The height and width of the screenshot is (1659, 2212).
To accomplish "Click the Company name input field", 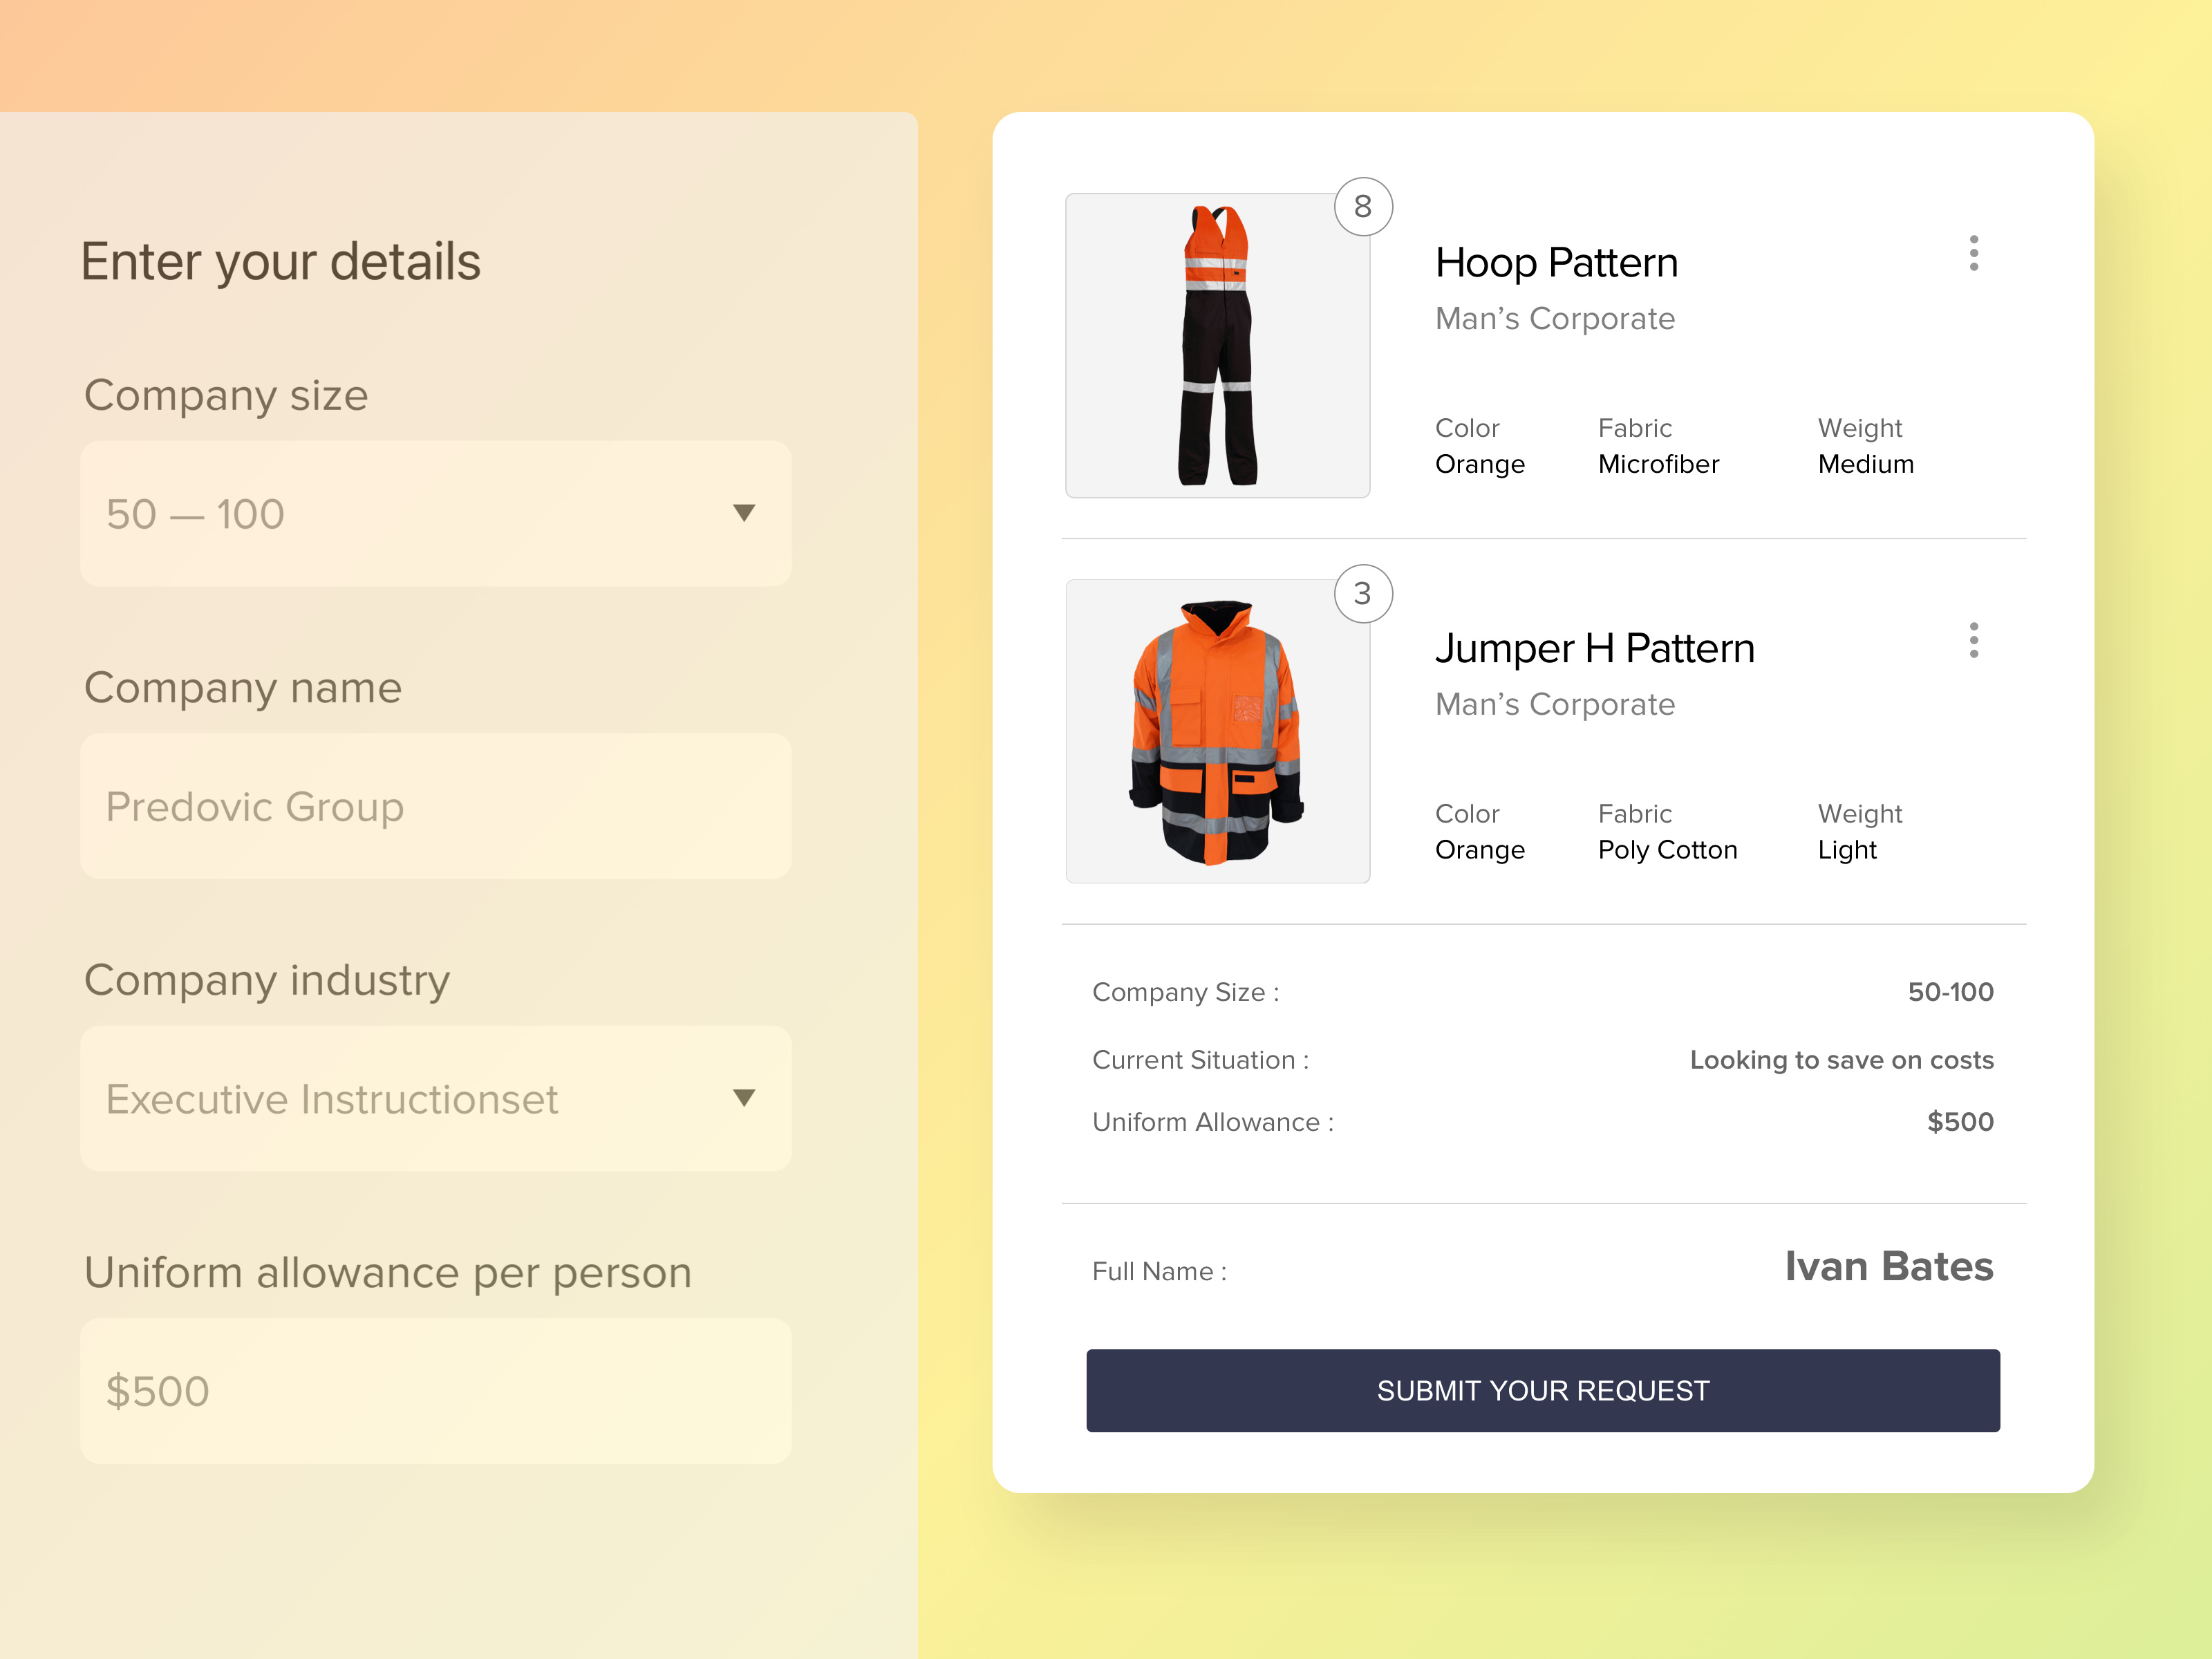I will (436, 806).
